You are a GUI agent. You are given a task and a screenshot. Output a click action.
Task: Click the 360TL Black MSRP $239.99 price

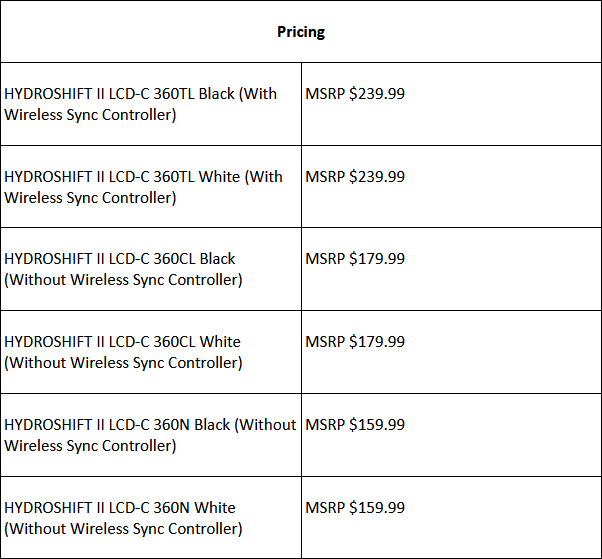[355, 94]
